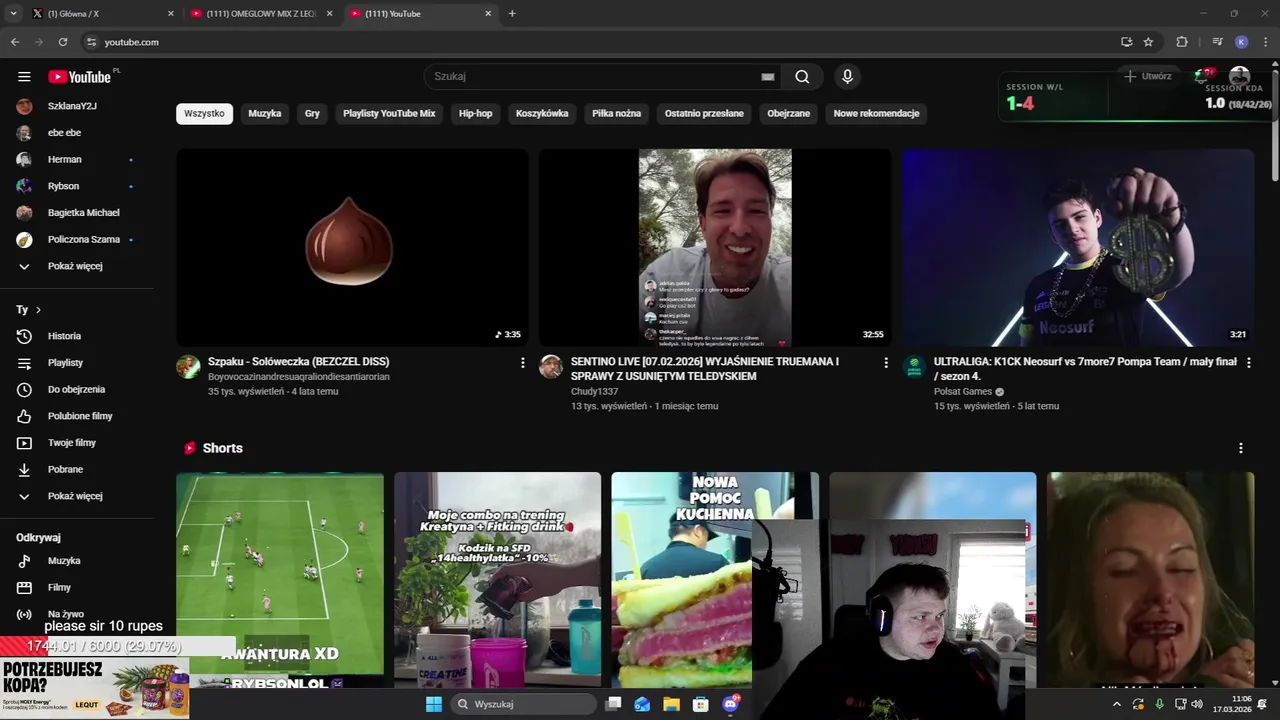
Task: Select the Piłka nożna filter chip
Action: [x=616, y=114]
